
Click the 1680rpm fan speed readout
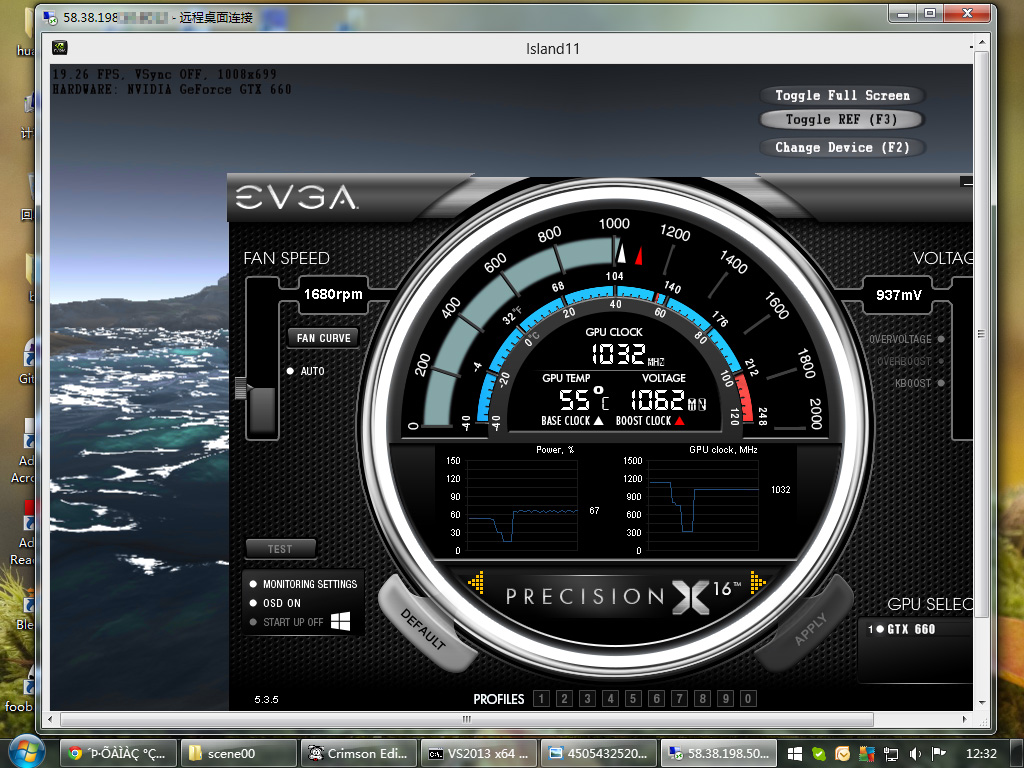point(332,294)
